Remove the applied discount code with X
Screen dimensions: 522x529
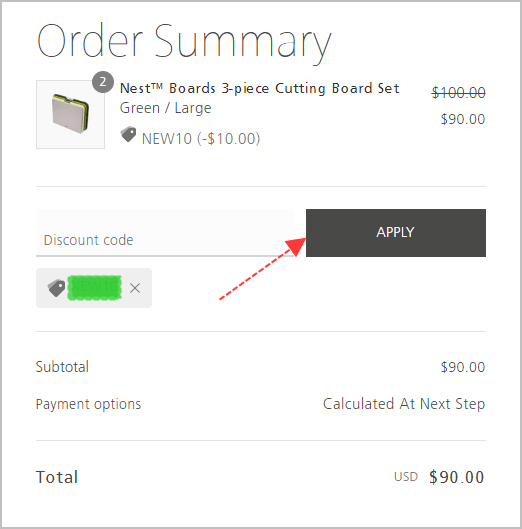point(135,288)
